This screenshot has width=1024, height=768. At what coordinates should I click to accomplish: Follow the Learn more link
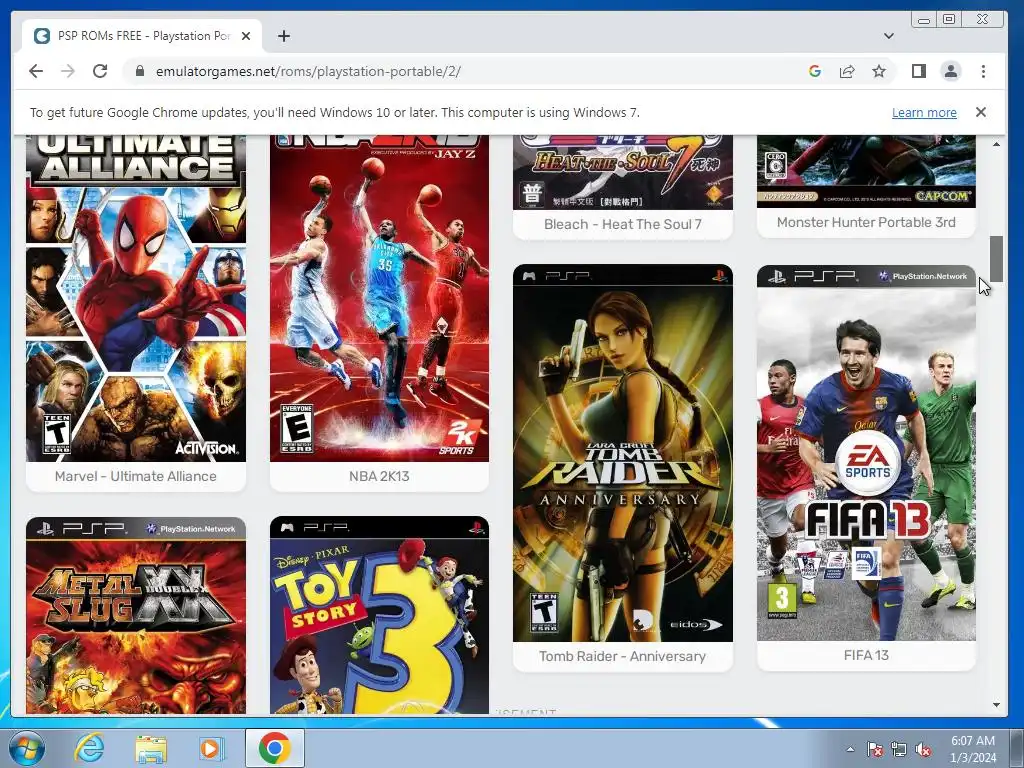924,112
